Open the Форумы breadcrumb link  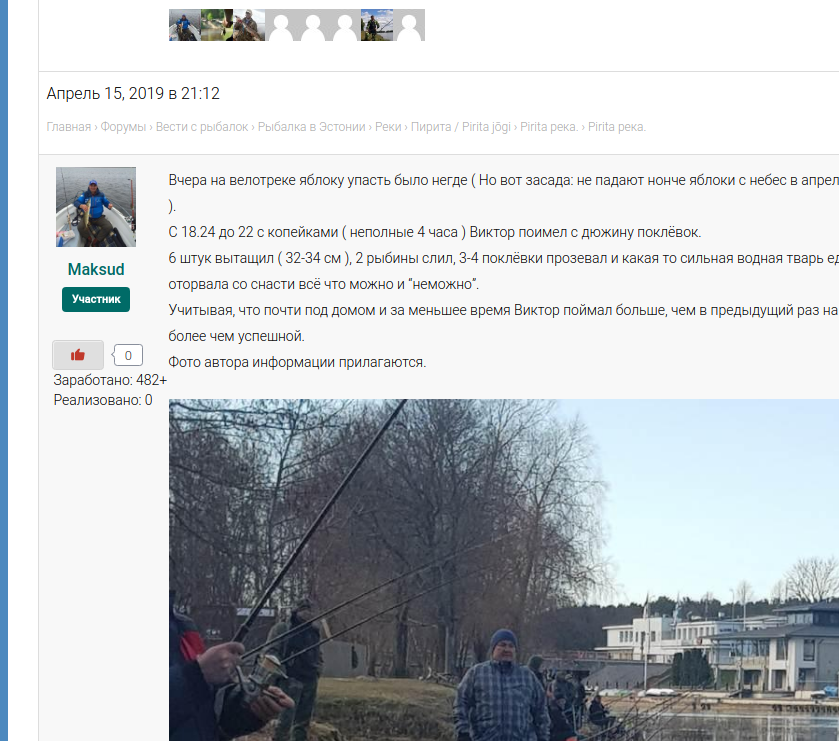pos(123,127)
